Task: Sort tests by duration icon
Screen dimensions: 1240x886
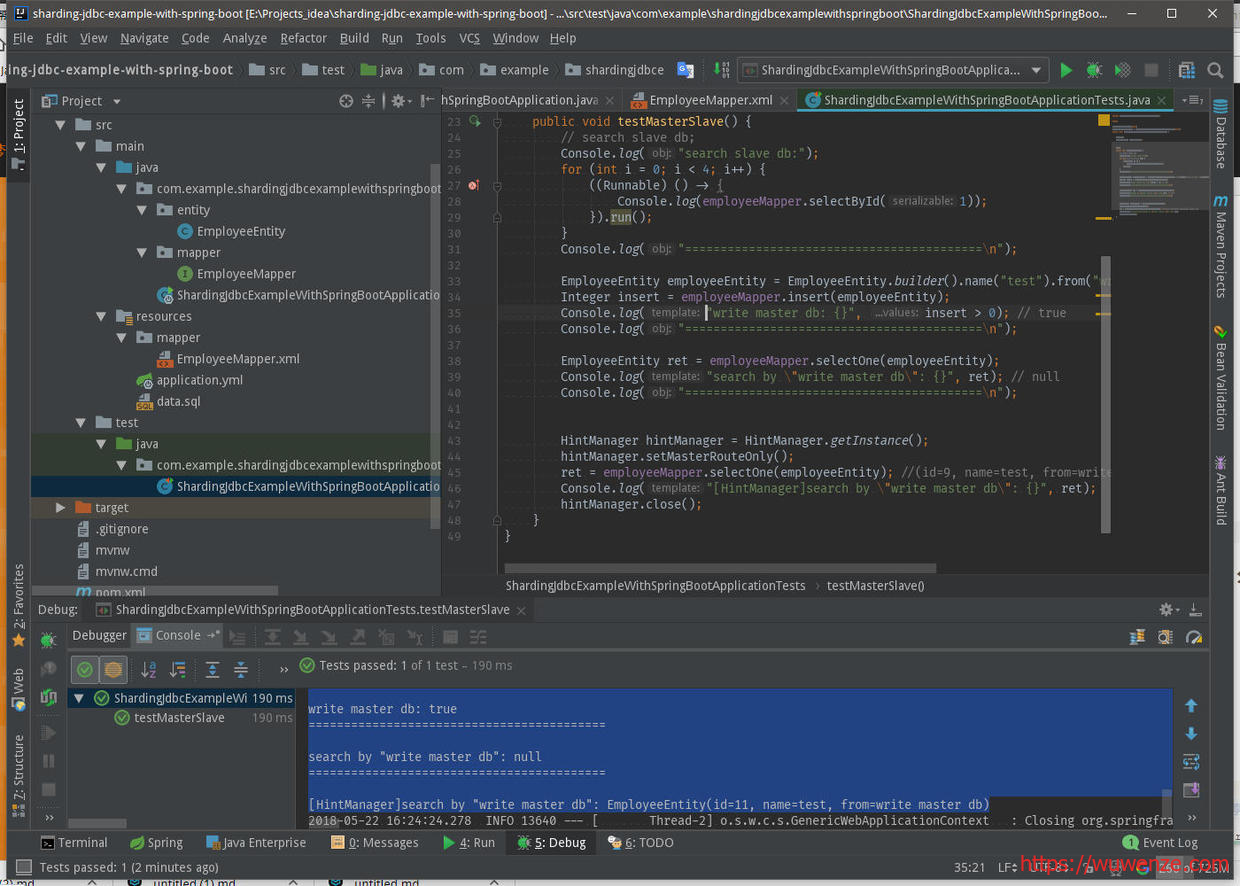Action: point(177,669)
